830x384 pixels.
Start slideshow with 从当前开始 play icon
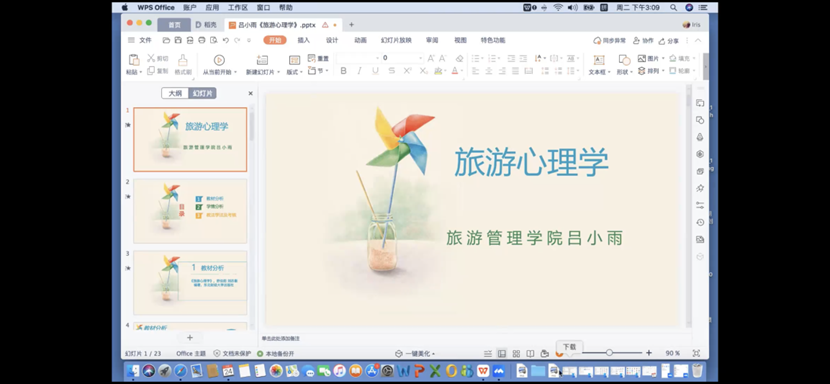point(219,60)
